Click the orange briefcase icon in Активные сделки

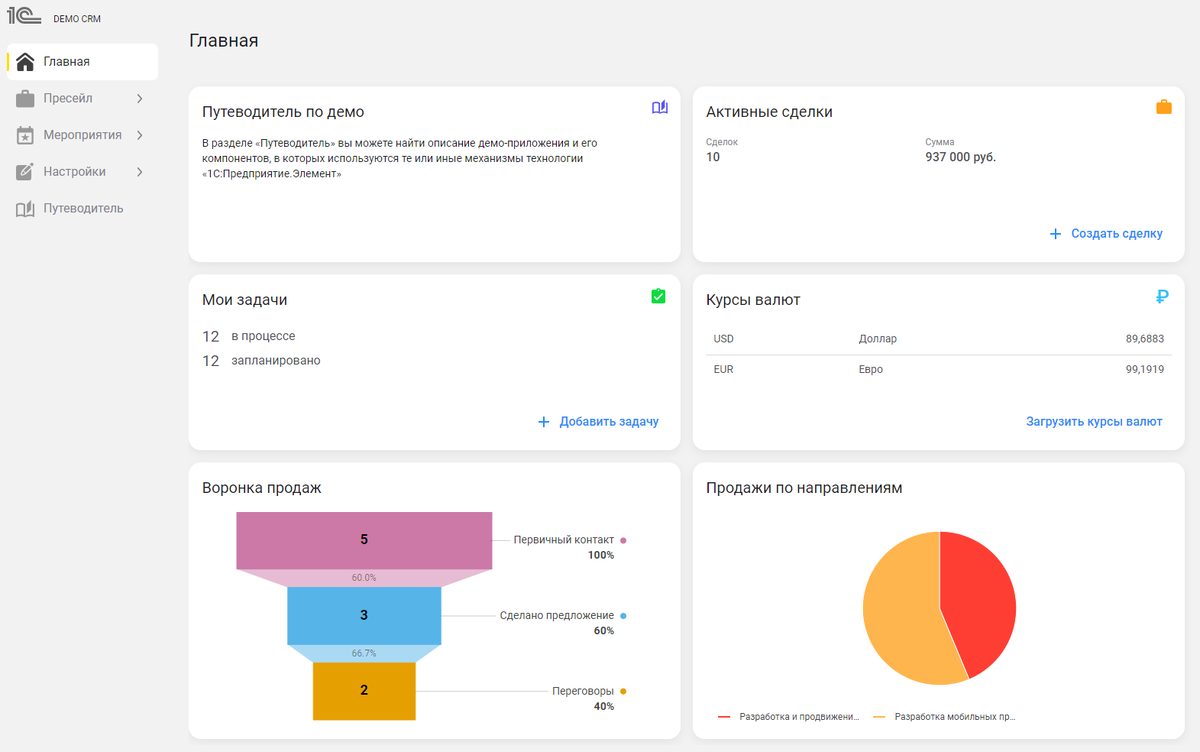(1163, 107)
